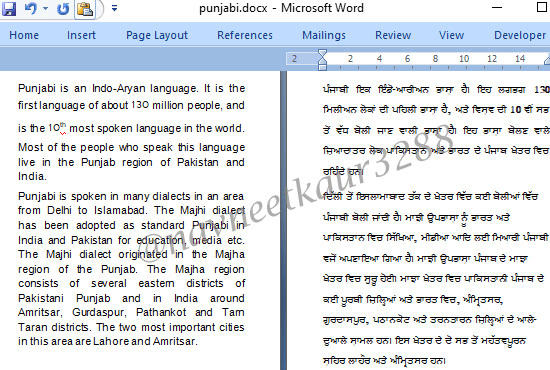This screenshot has height=370, width=550.
Task: Click the Paste clipboard icon
Action: point(85,9)
